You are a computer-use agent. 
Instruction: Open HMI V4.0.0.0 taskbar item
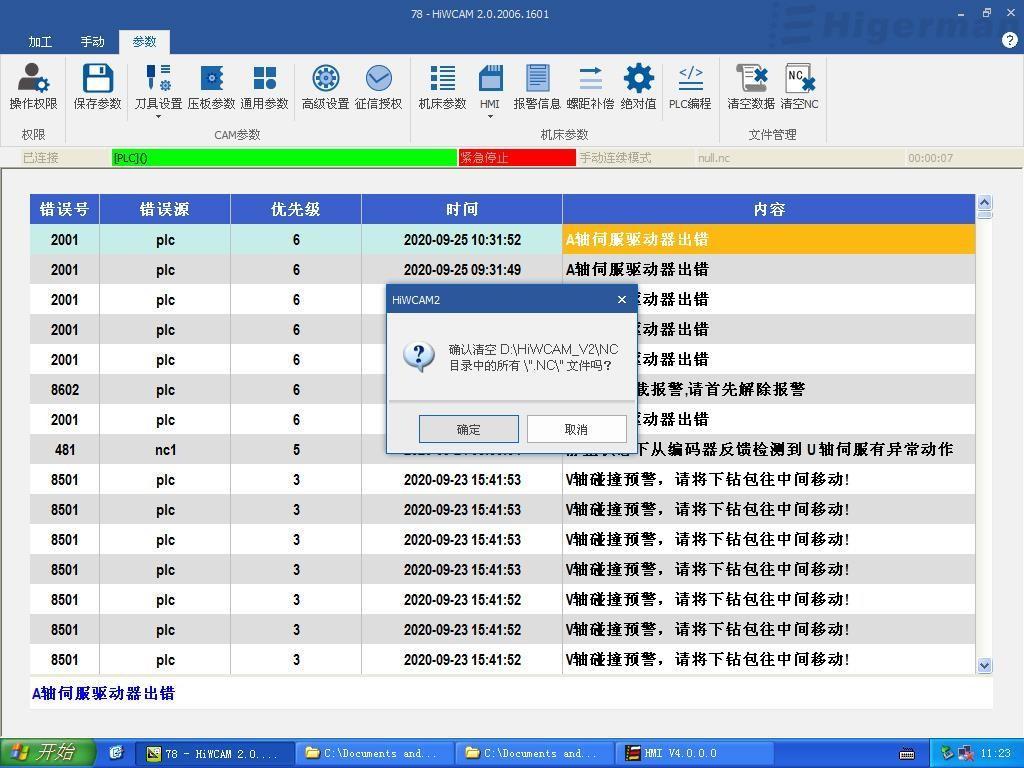click(696, 754)
